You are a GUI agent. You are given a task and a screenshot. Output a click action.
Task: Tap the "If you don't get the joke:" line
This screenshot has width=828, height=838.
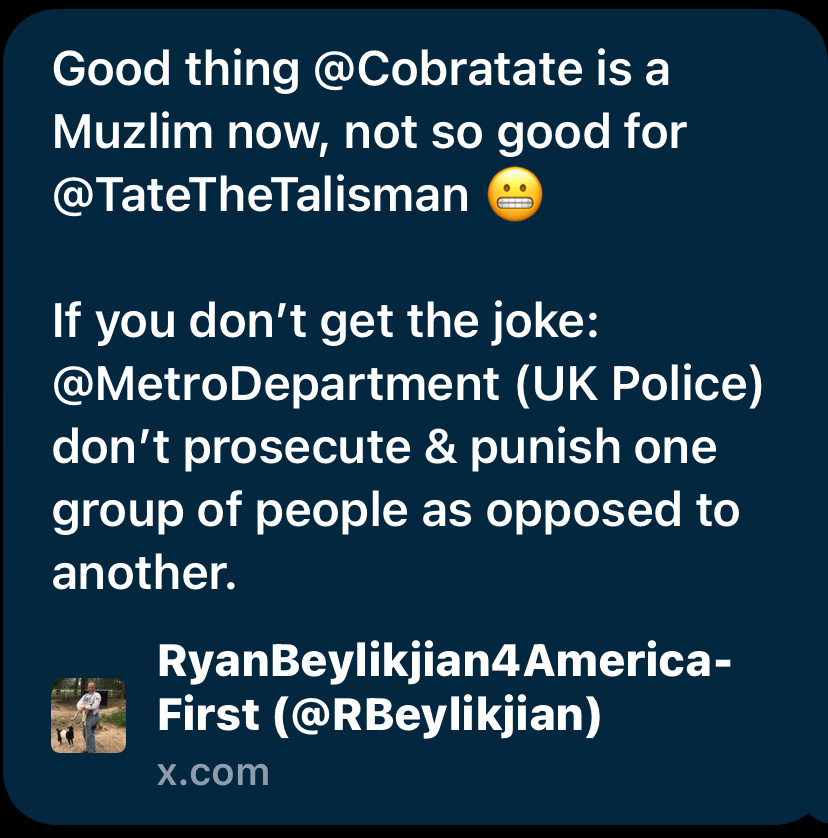326,321
